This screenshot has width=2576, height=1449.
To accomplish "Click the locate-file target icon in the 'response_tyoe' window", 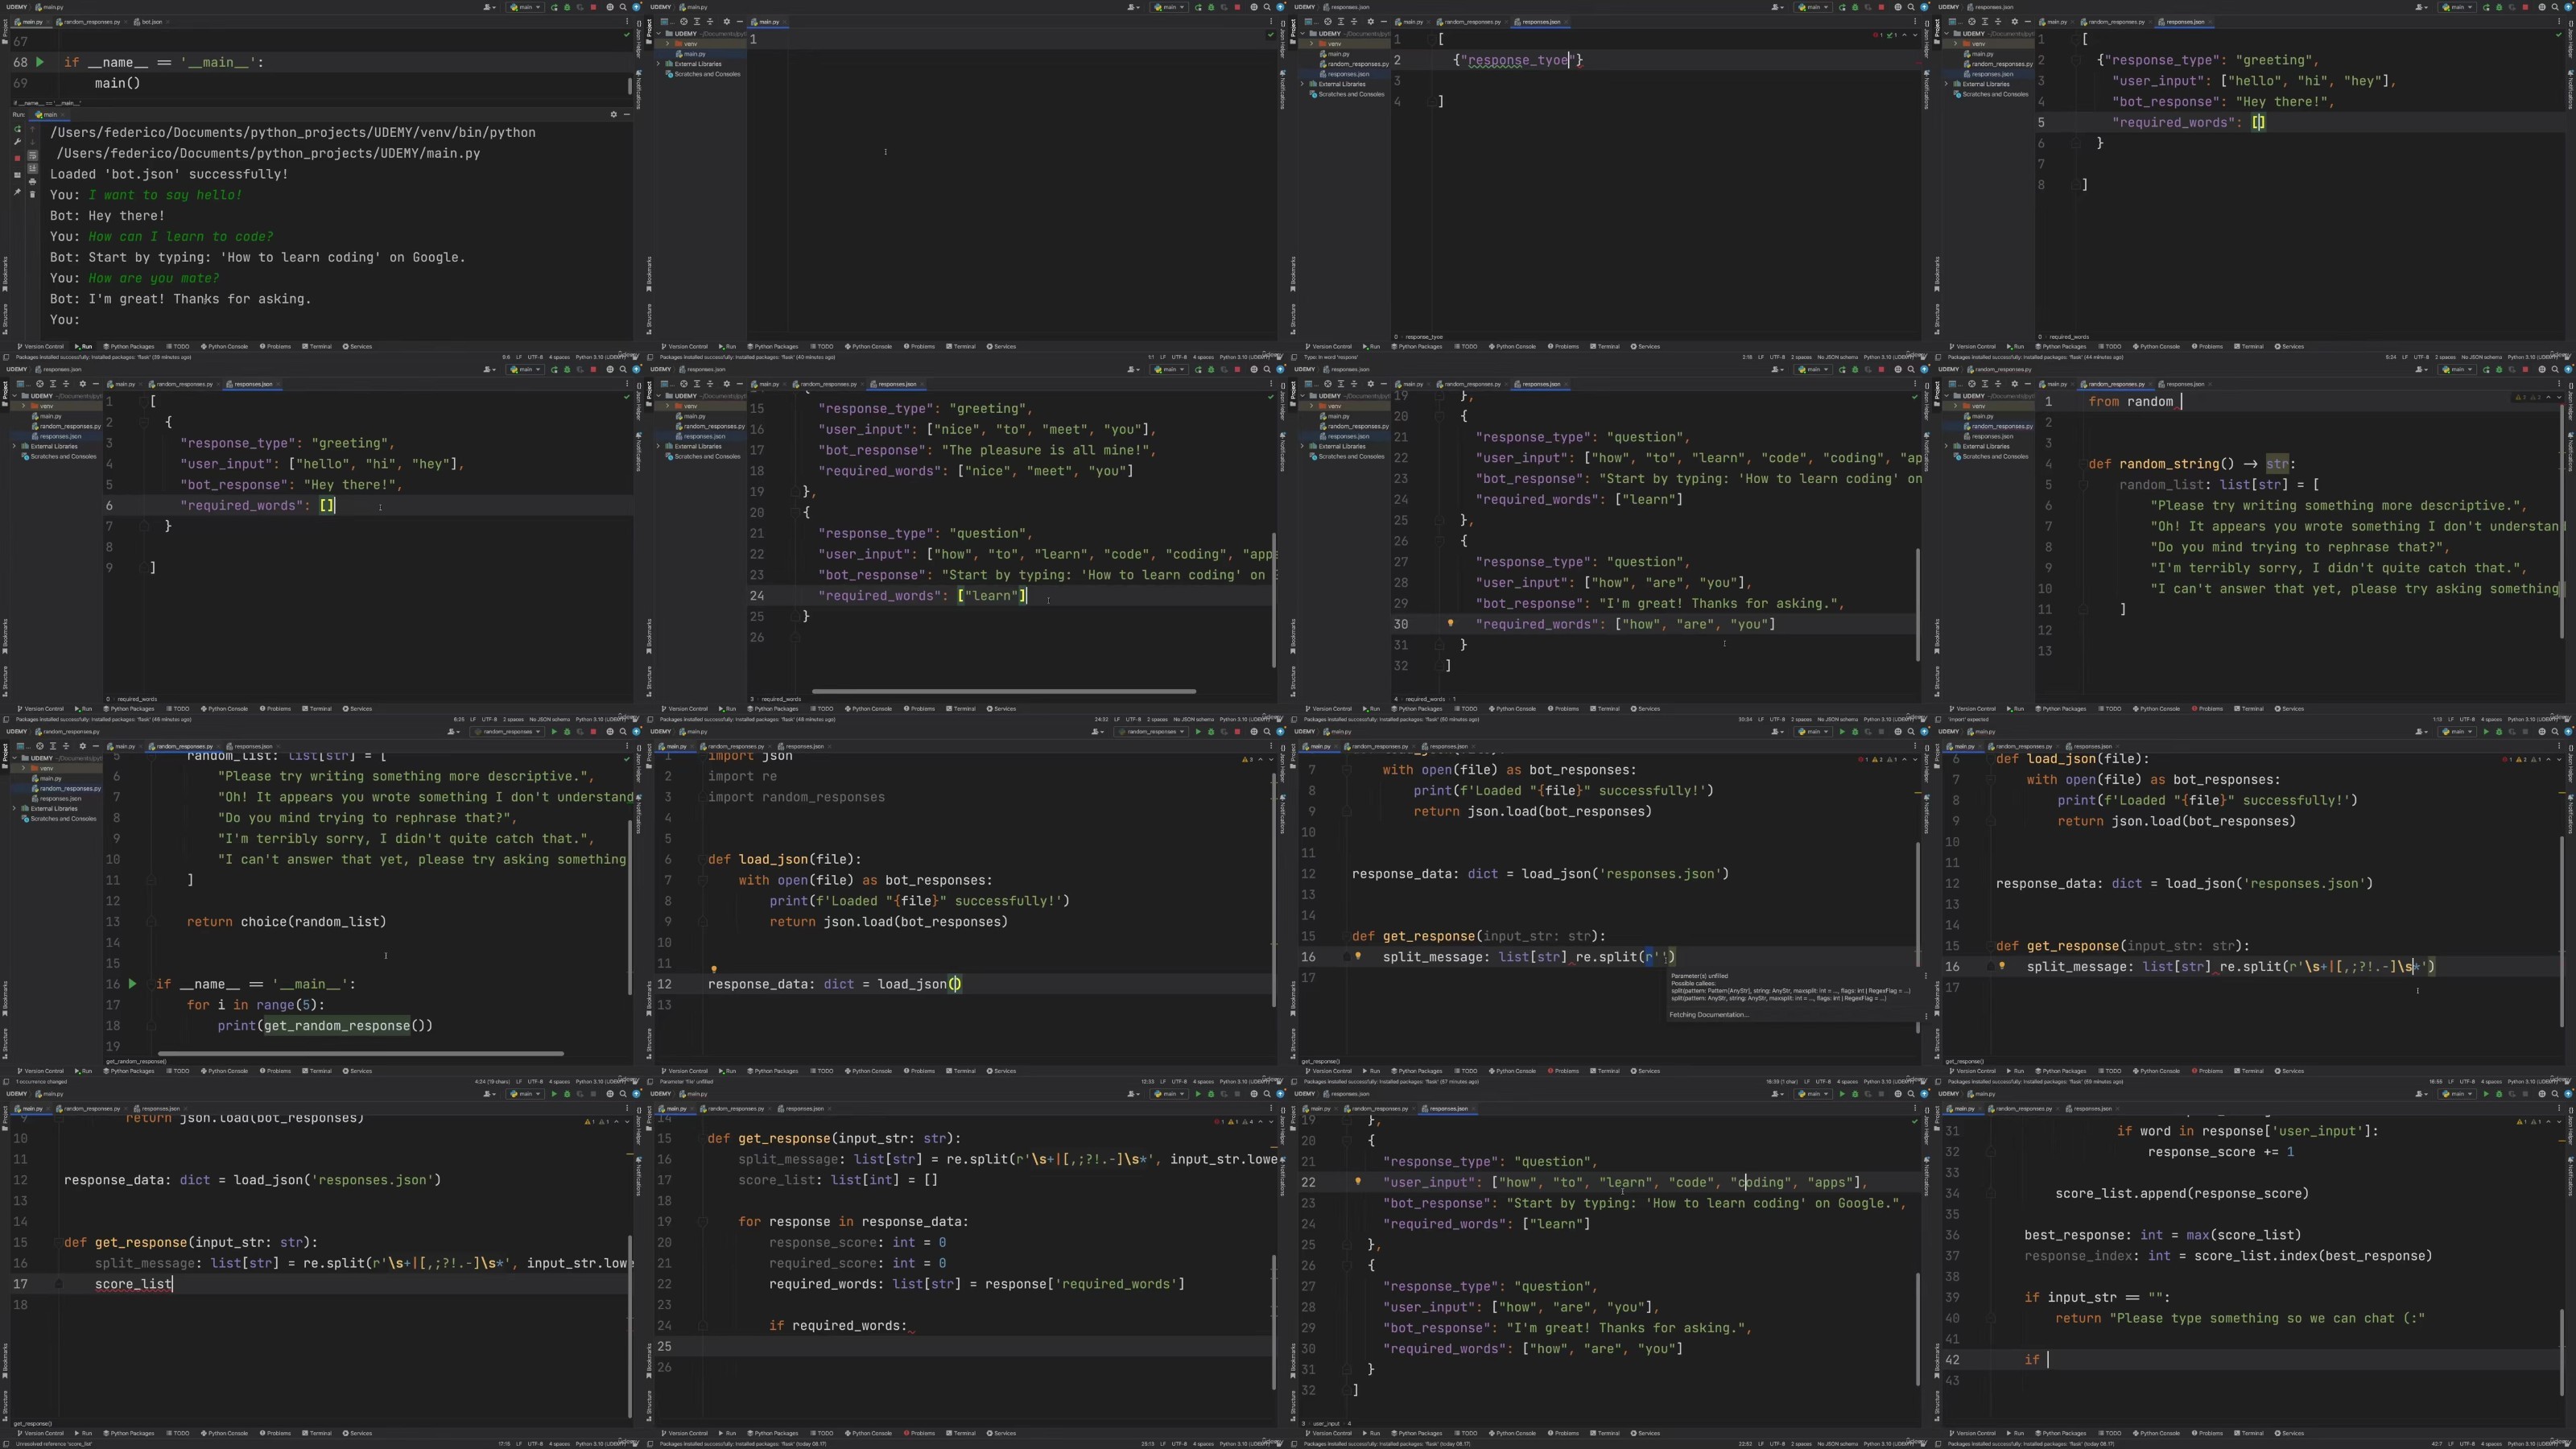I will point(1328,22).
